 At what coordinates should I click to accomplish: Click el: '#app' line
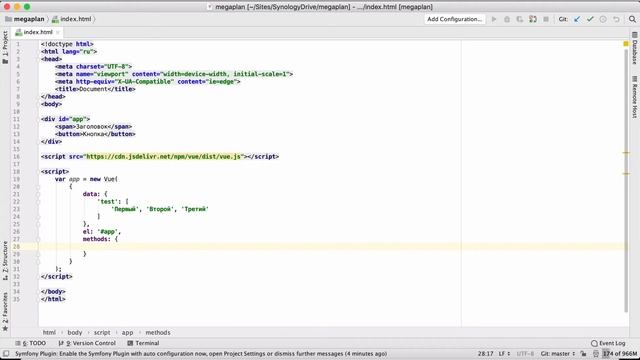point(102,231)
